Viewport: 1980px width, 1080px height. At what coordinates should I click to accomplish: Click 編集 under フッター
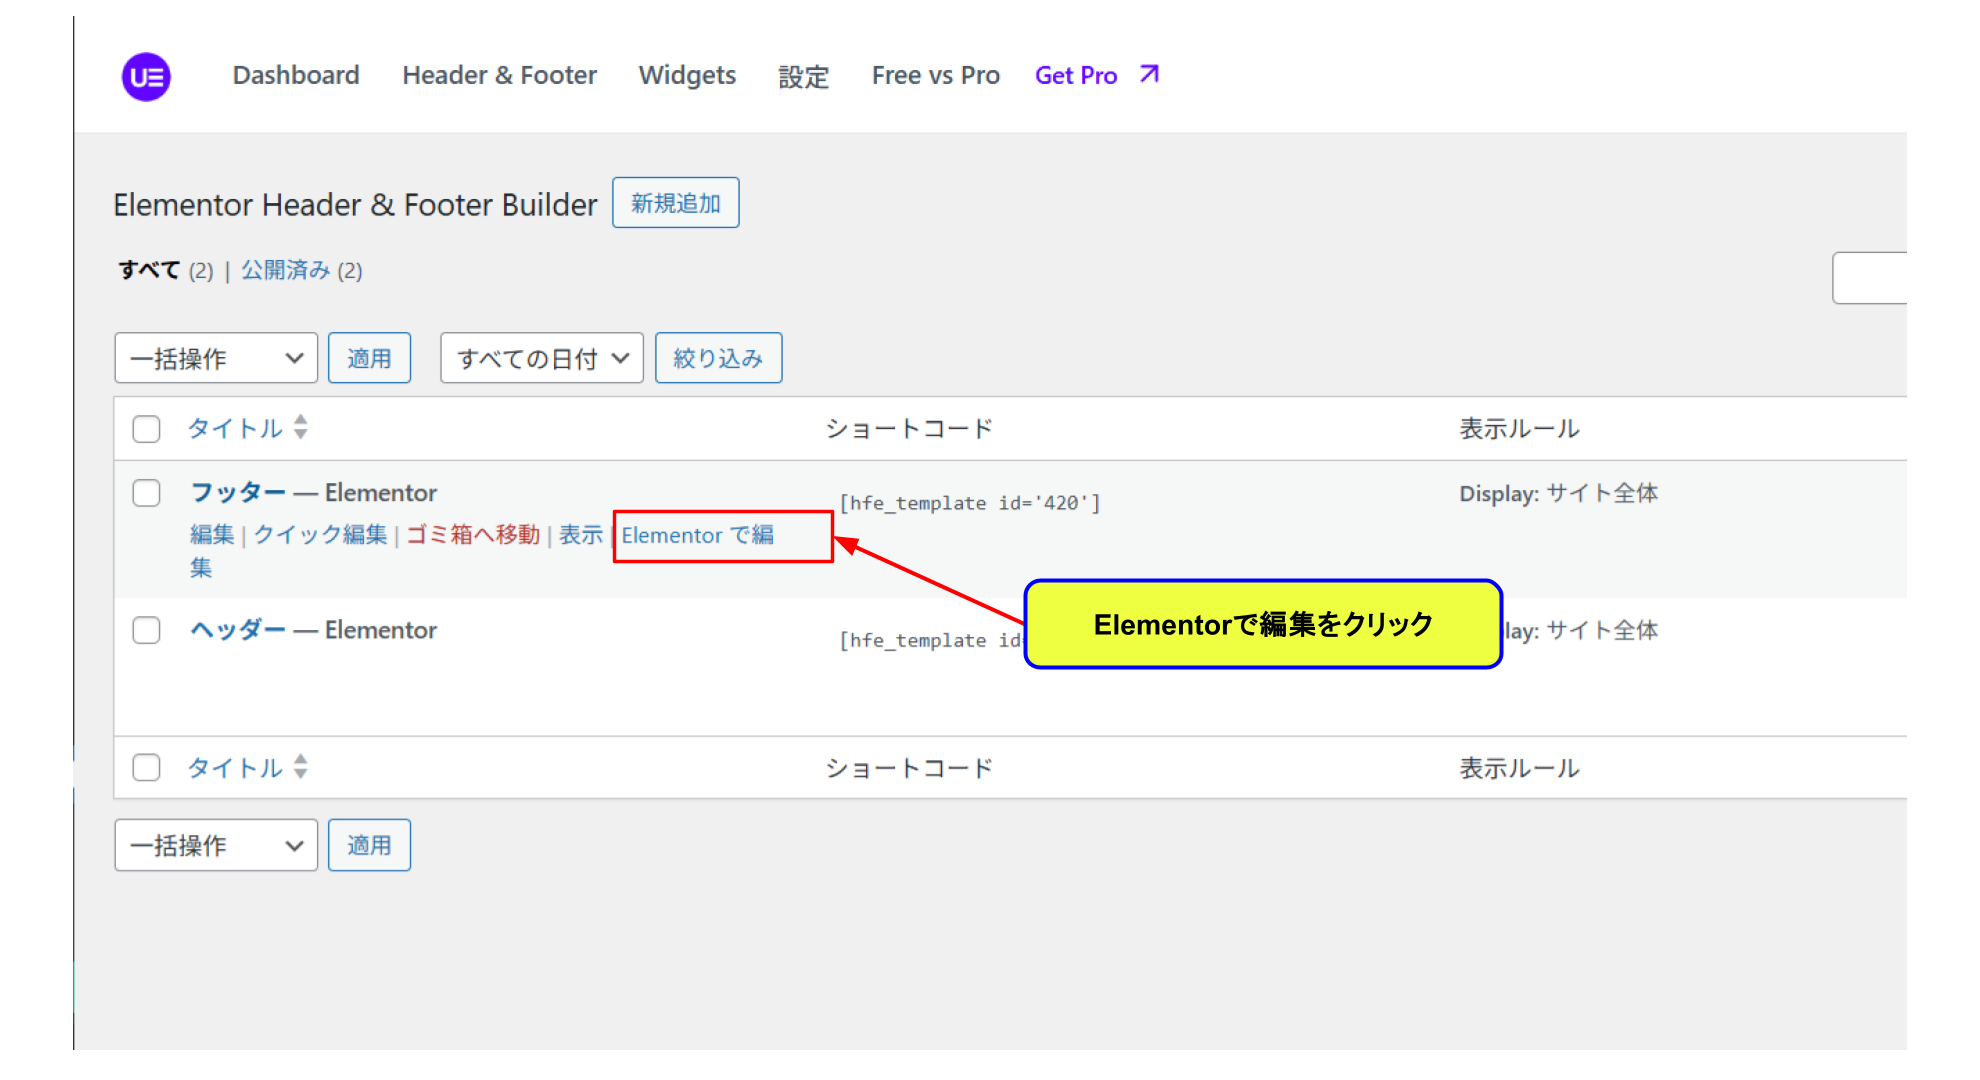click(212, 534)
